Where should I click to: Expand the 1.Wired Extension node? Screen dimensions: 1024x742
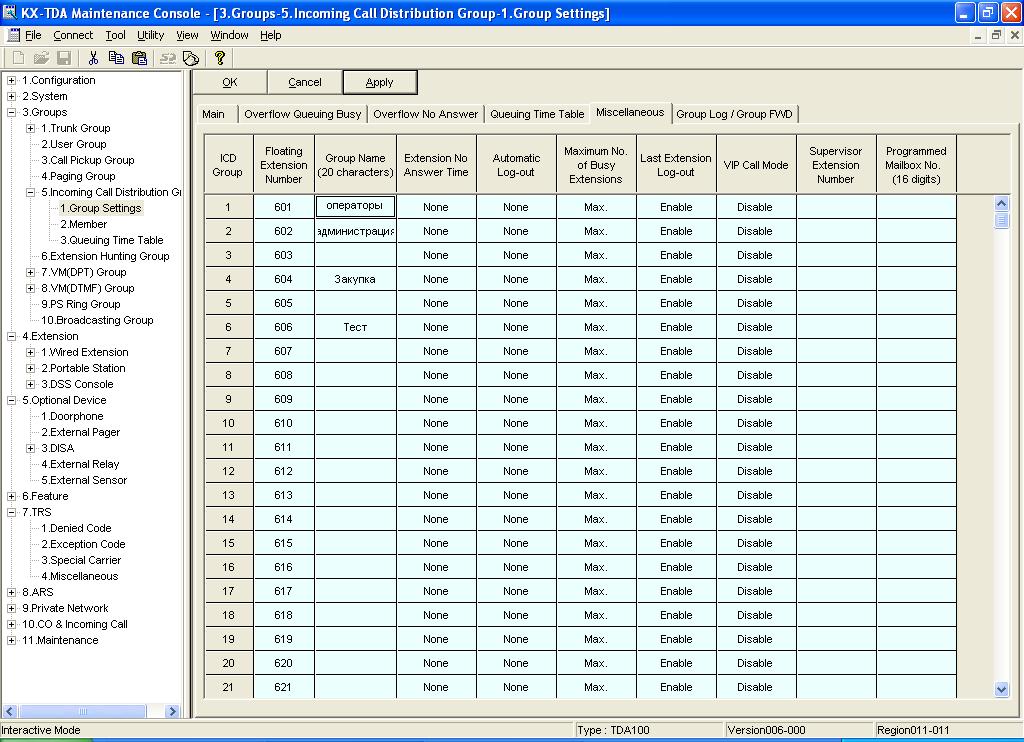pyautogui.click(x=30, y=352)
